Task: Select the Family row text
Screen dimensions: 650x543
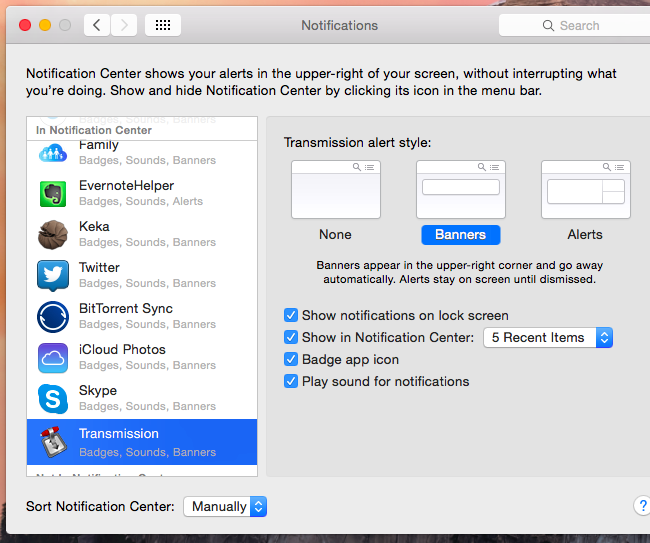Action: [99, 145]
